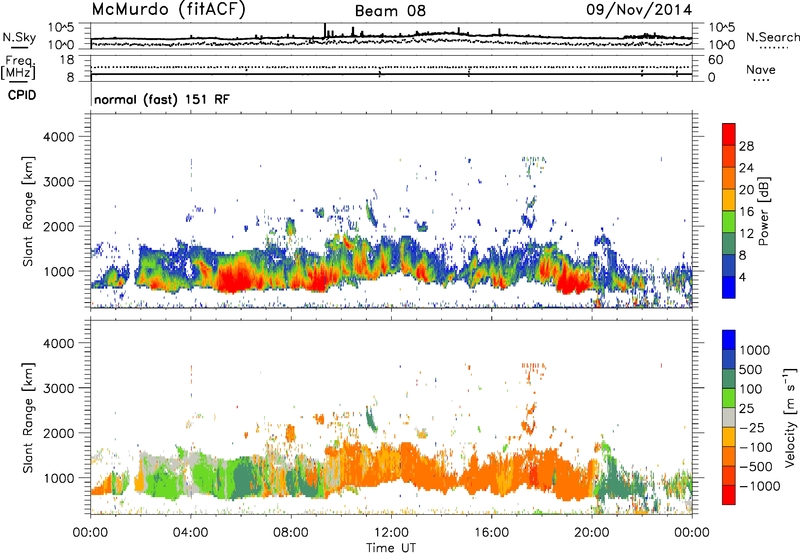The width and height of the screenshot is (800, 554).
Task: Click the top blue Velocity colorbar segment
Action: [729, 340]
